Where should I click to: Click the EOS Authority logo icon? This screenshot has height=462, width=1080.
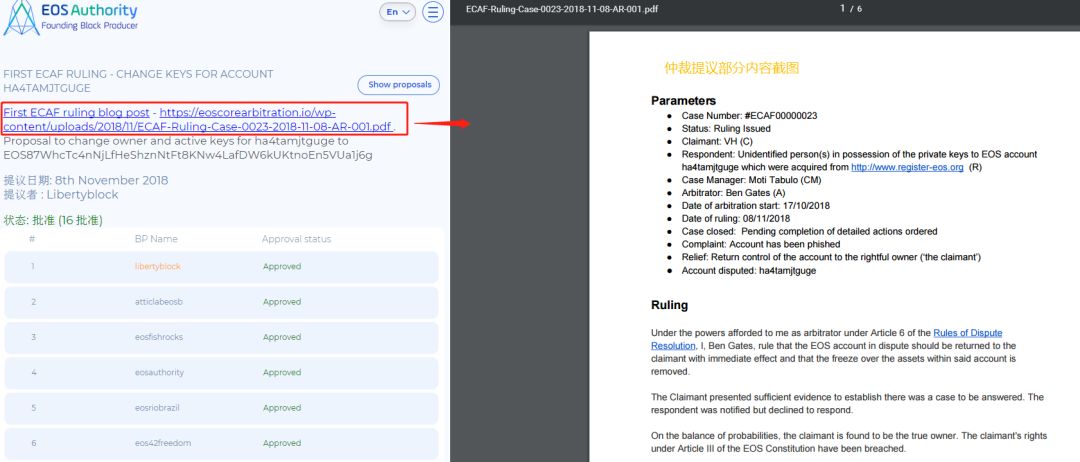pyautogui.click(x=21, y=17)
